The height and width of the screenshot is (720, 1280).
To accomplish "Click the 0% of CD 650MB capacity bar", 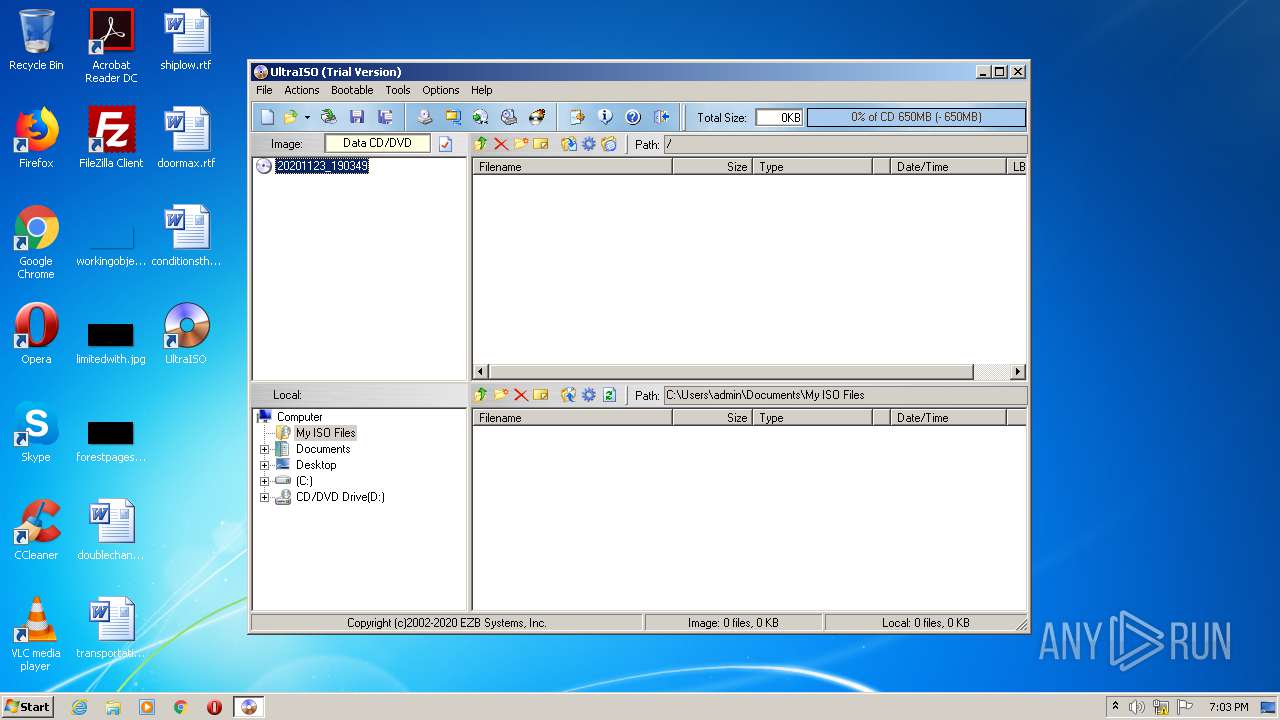I will pyautogui.click(x=916, y=117).
